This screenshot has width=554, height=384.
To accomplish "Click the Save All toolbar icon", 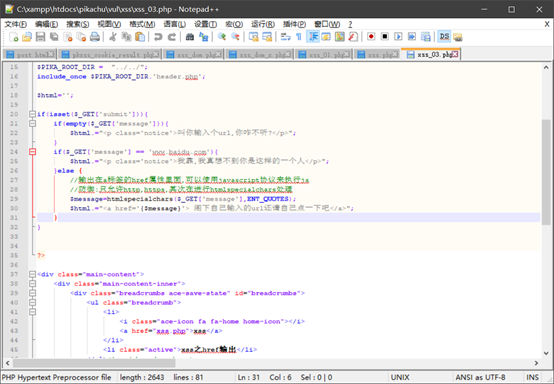I will click(x=54, y=37).
